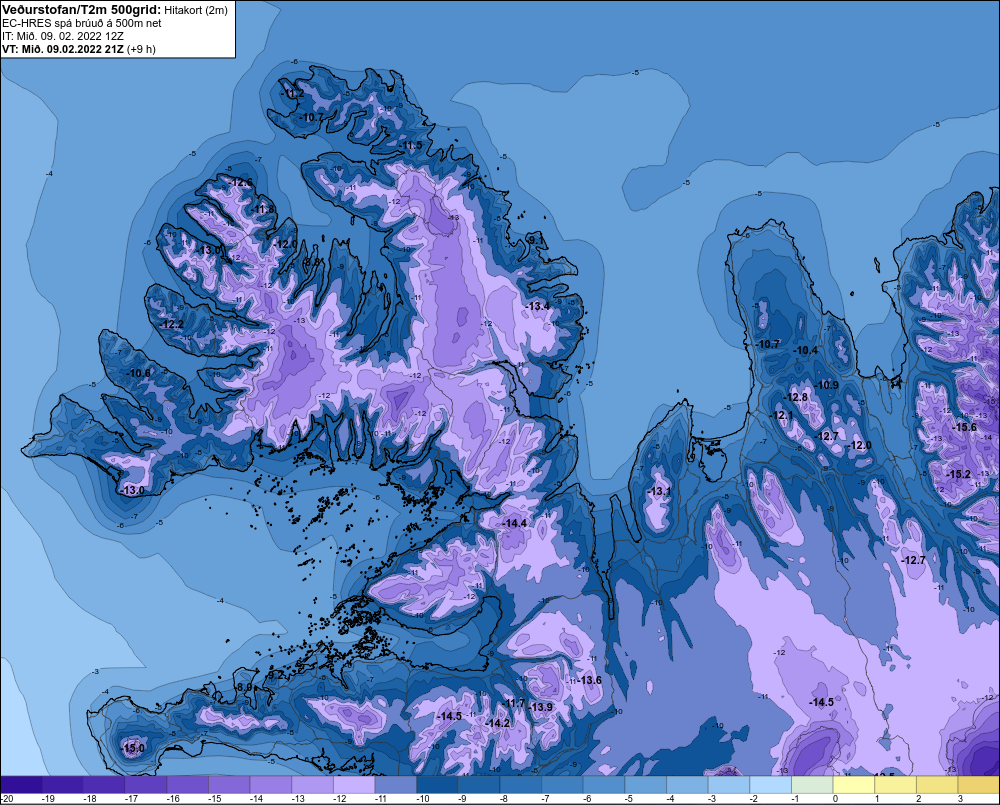
Task: Select the -11.8 temperature label
Action: pos(263,209)
